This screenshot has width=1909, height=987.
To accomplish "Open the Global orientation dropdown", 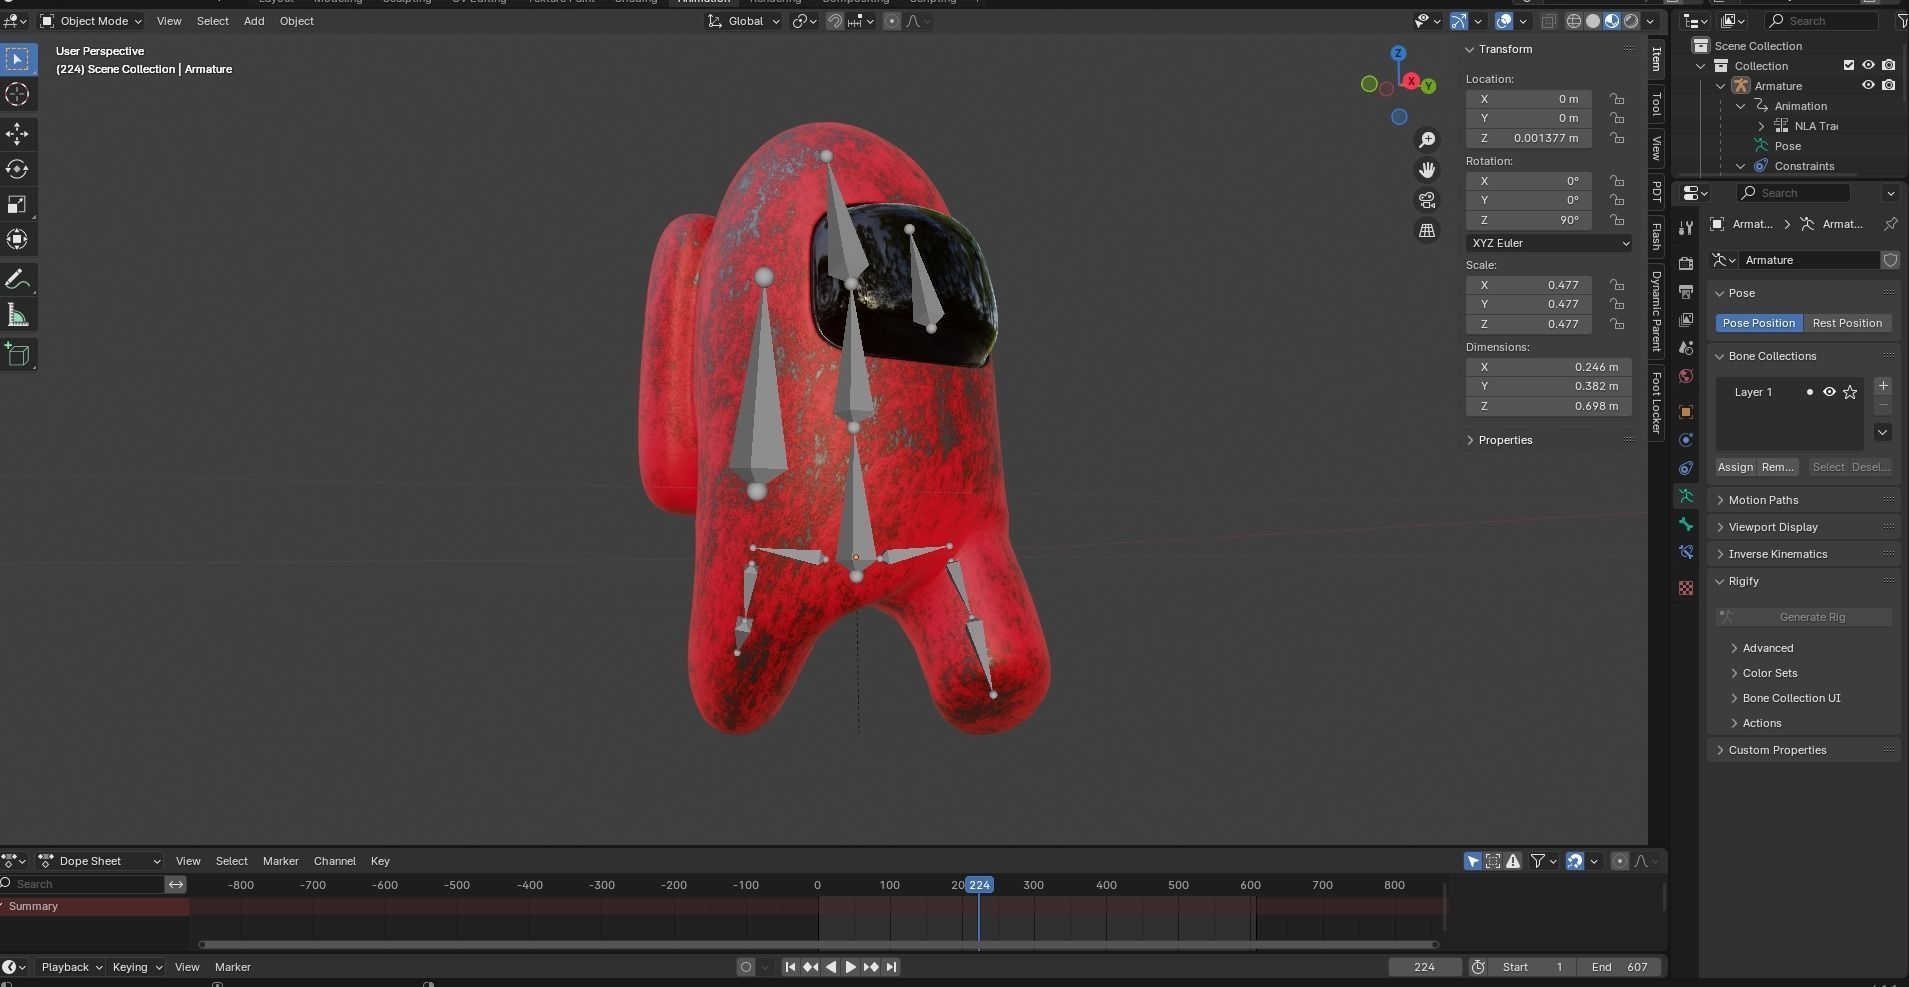I will point(744,21).
